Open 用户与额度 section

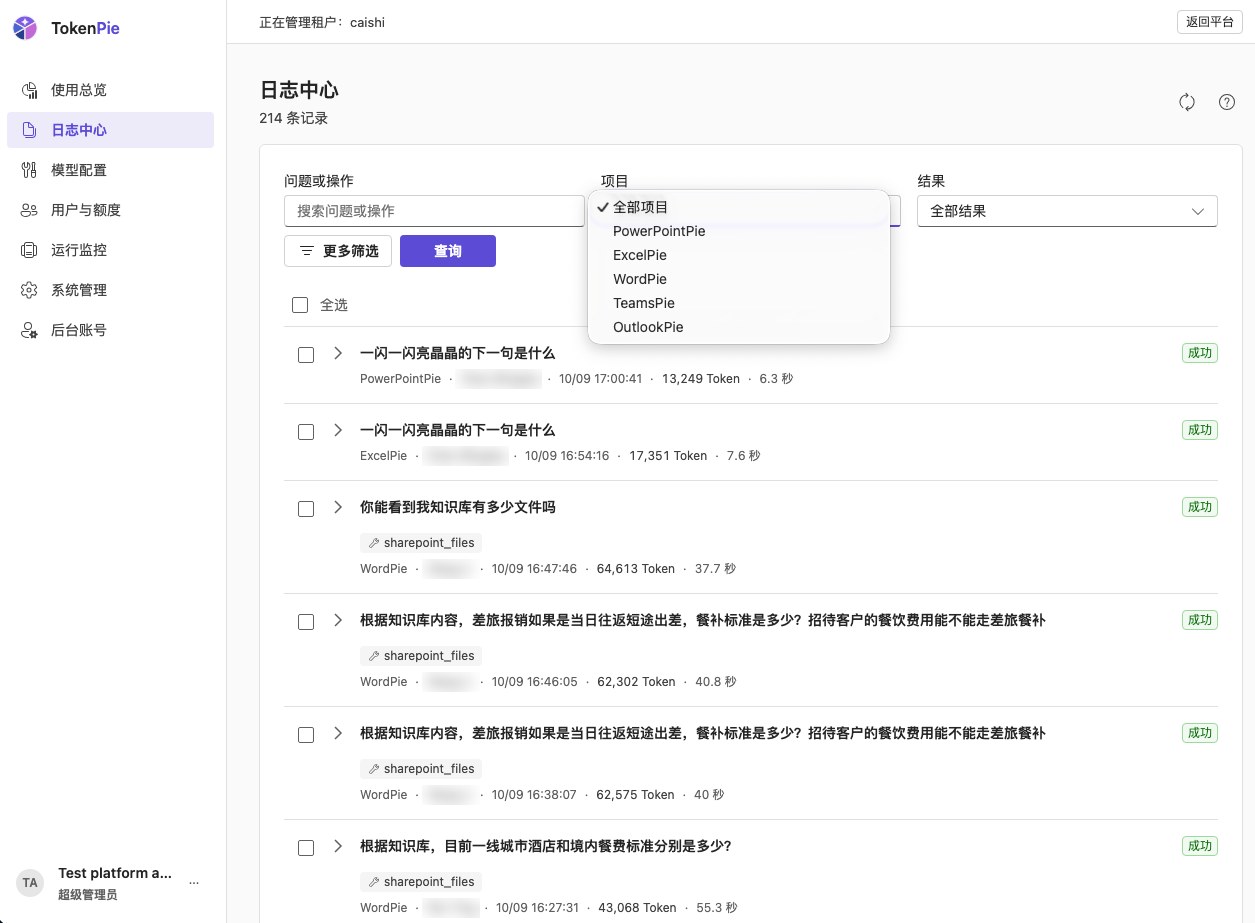110,210
